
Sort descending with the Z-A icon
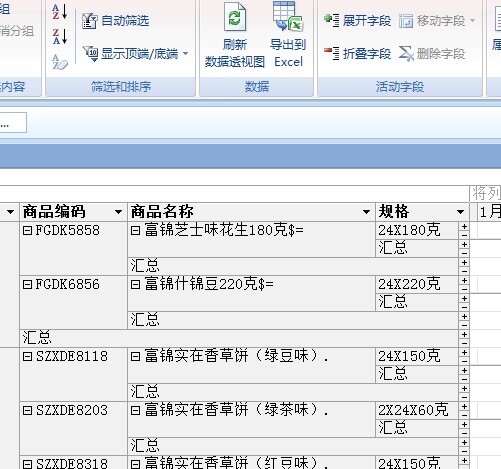tap(60, 36)
